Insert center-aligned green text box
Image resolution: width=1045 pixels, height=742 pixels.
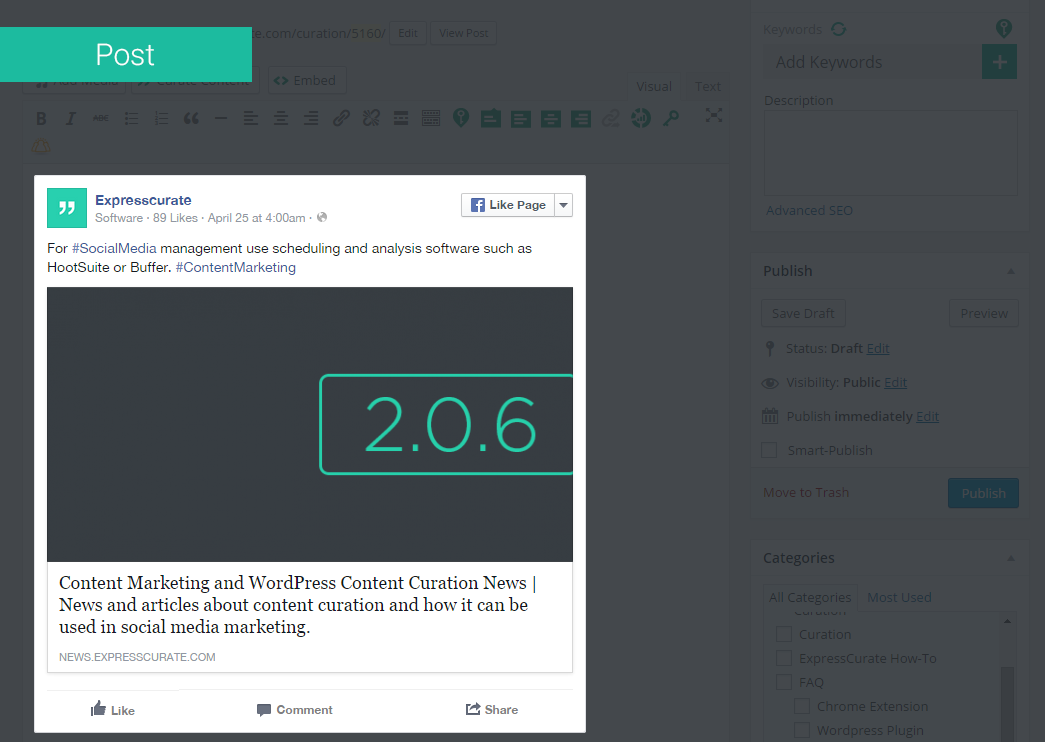point(551,119)
